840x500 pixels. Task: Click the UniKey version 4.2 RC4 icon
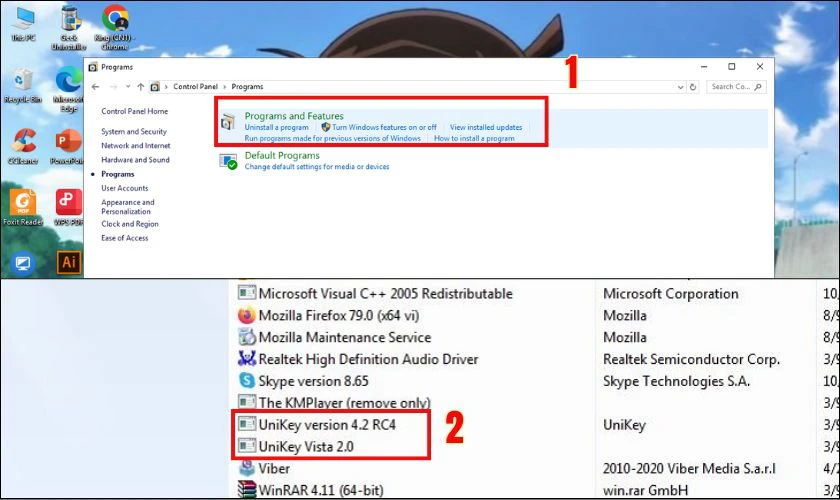point(246,424)
